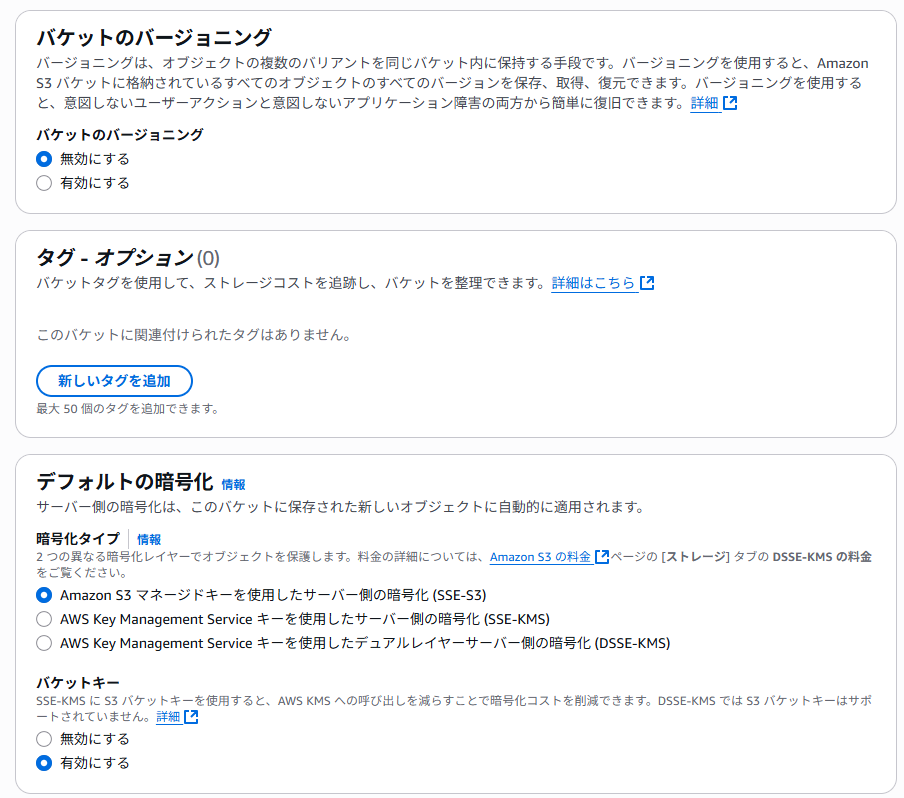This screenshot has height=798, width=904.
Task: Click external icon after Amazon S3 の料金
Action: (602, 557)
